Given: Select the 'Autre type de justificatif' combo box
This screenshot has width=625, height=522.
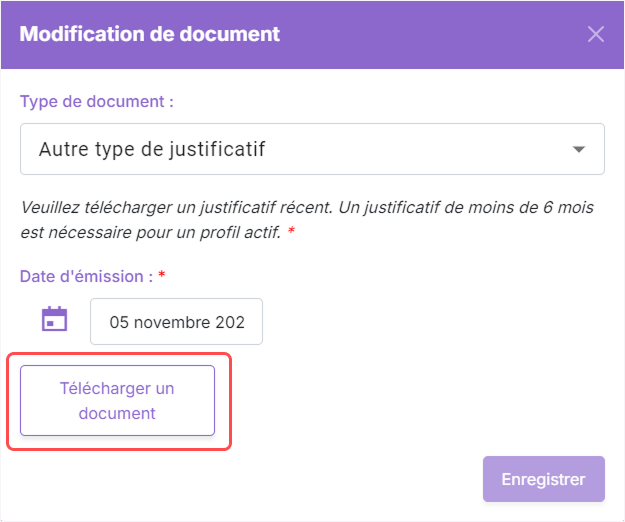Looking at the screenshot, I should (312, 149).
